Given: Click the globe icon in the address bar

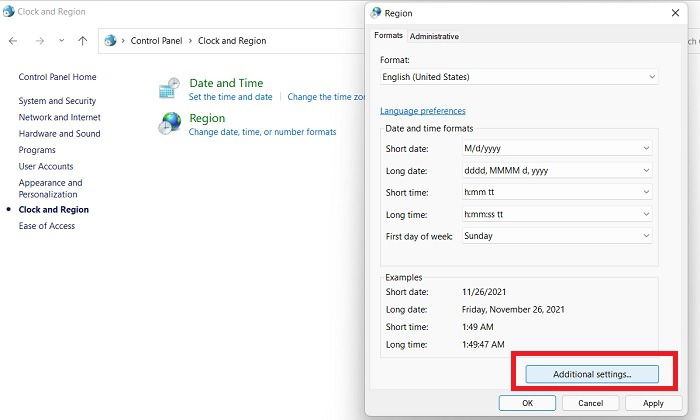Looking at the screenshot, I should [110, 41].
